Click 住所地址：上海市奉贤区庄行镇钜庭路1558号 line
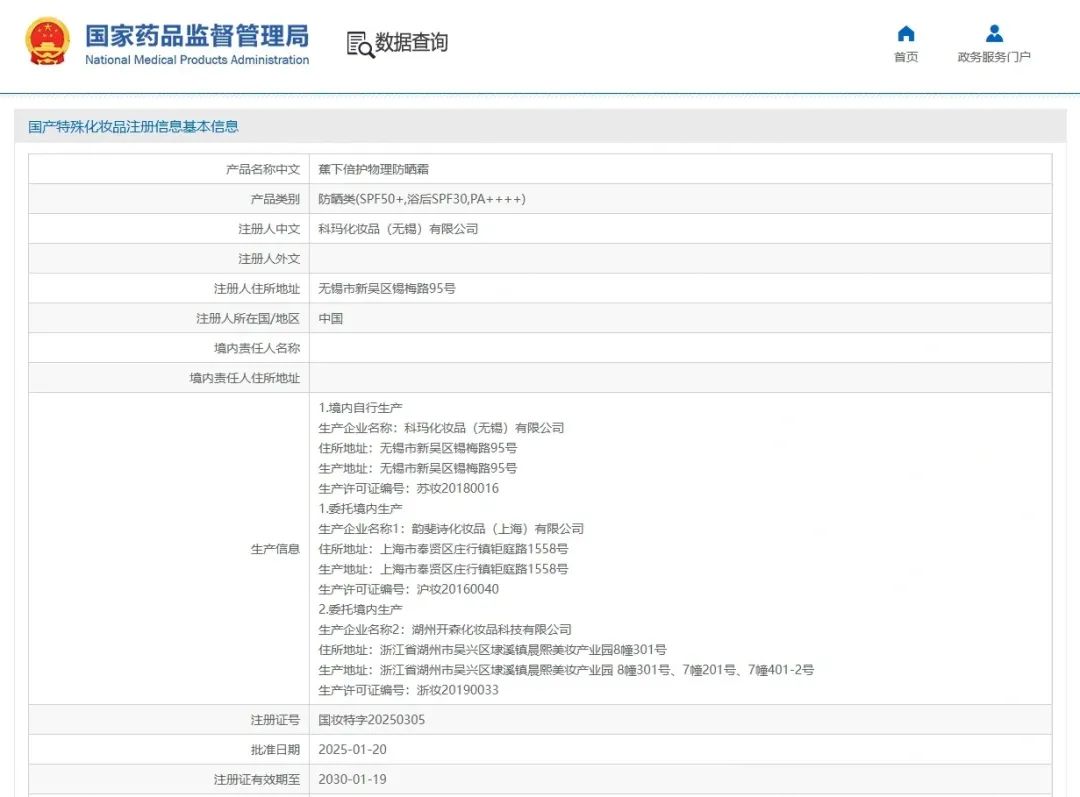 443,549
